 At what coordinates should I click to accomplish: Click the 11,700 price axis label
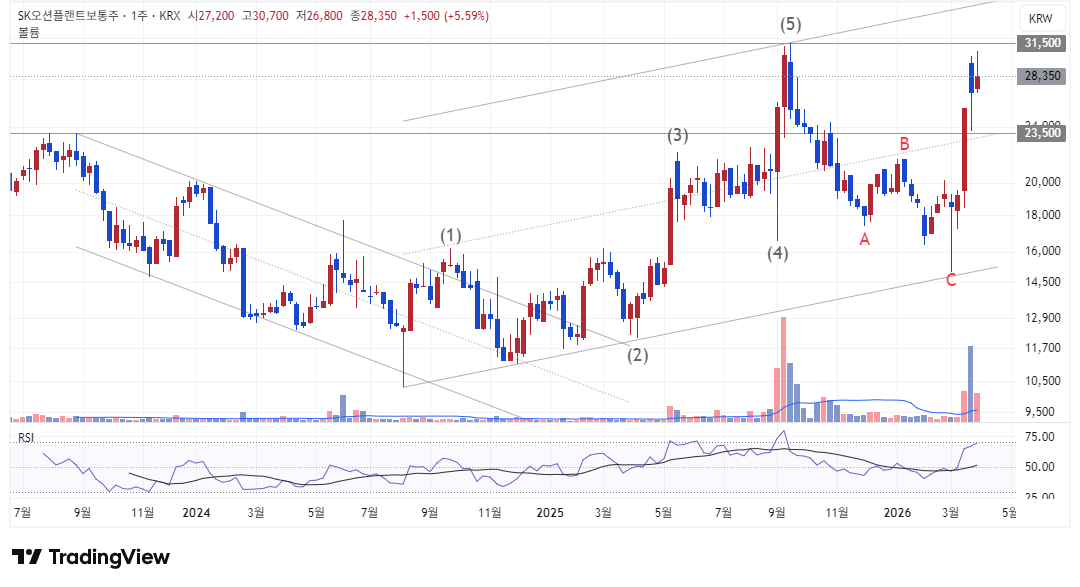click(x=1043, y=348)
